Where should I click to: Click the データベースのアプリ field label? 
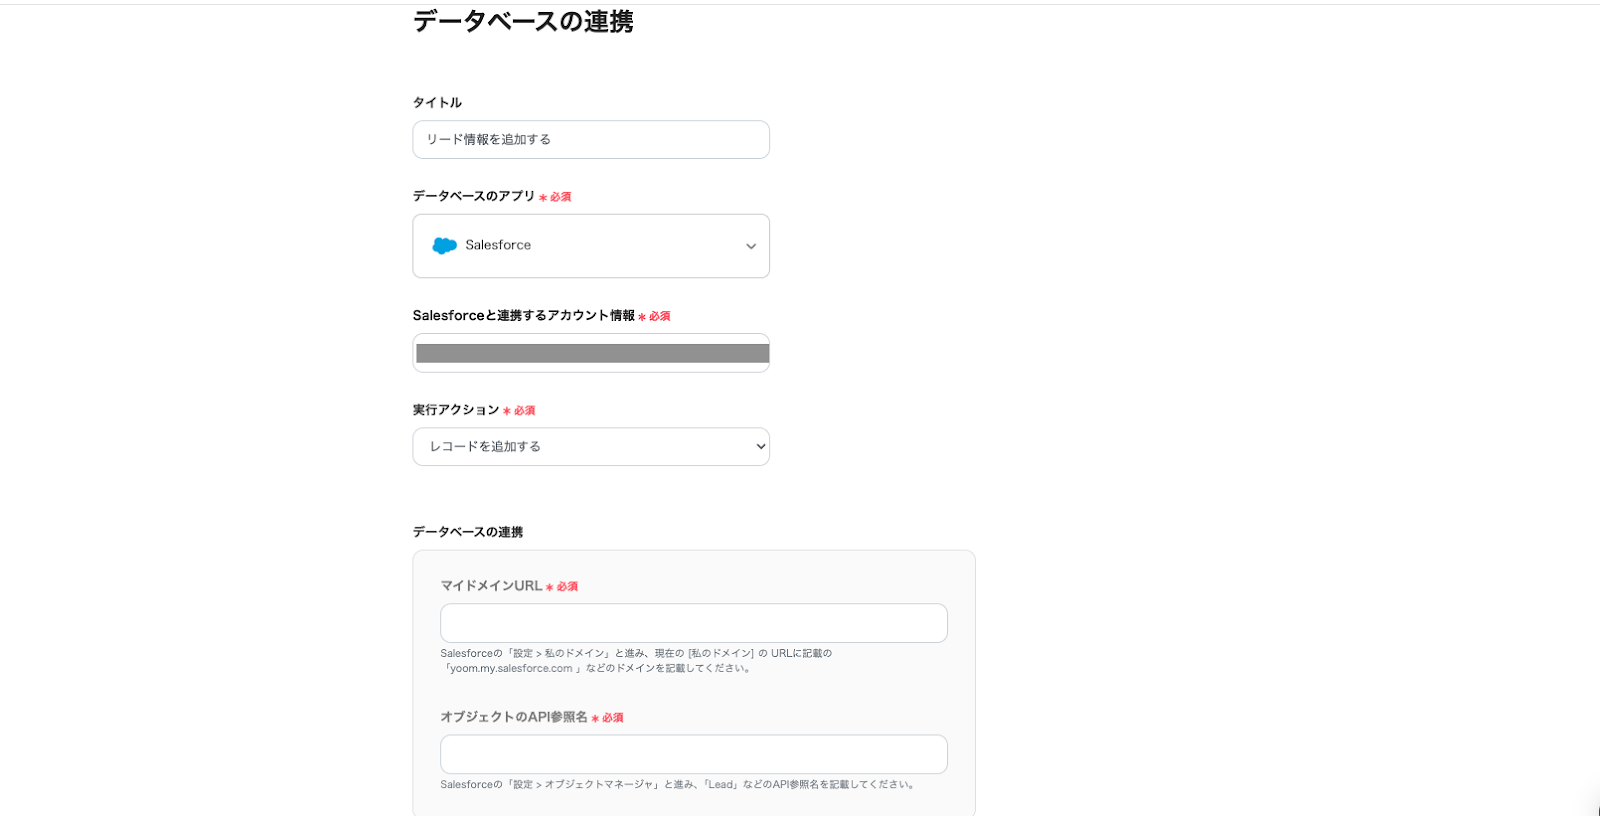(x=474, y=196)
